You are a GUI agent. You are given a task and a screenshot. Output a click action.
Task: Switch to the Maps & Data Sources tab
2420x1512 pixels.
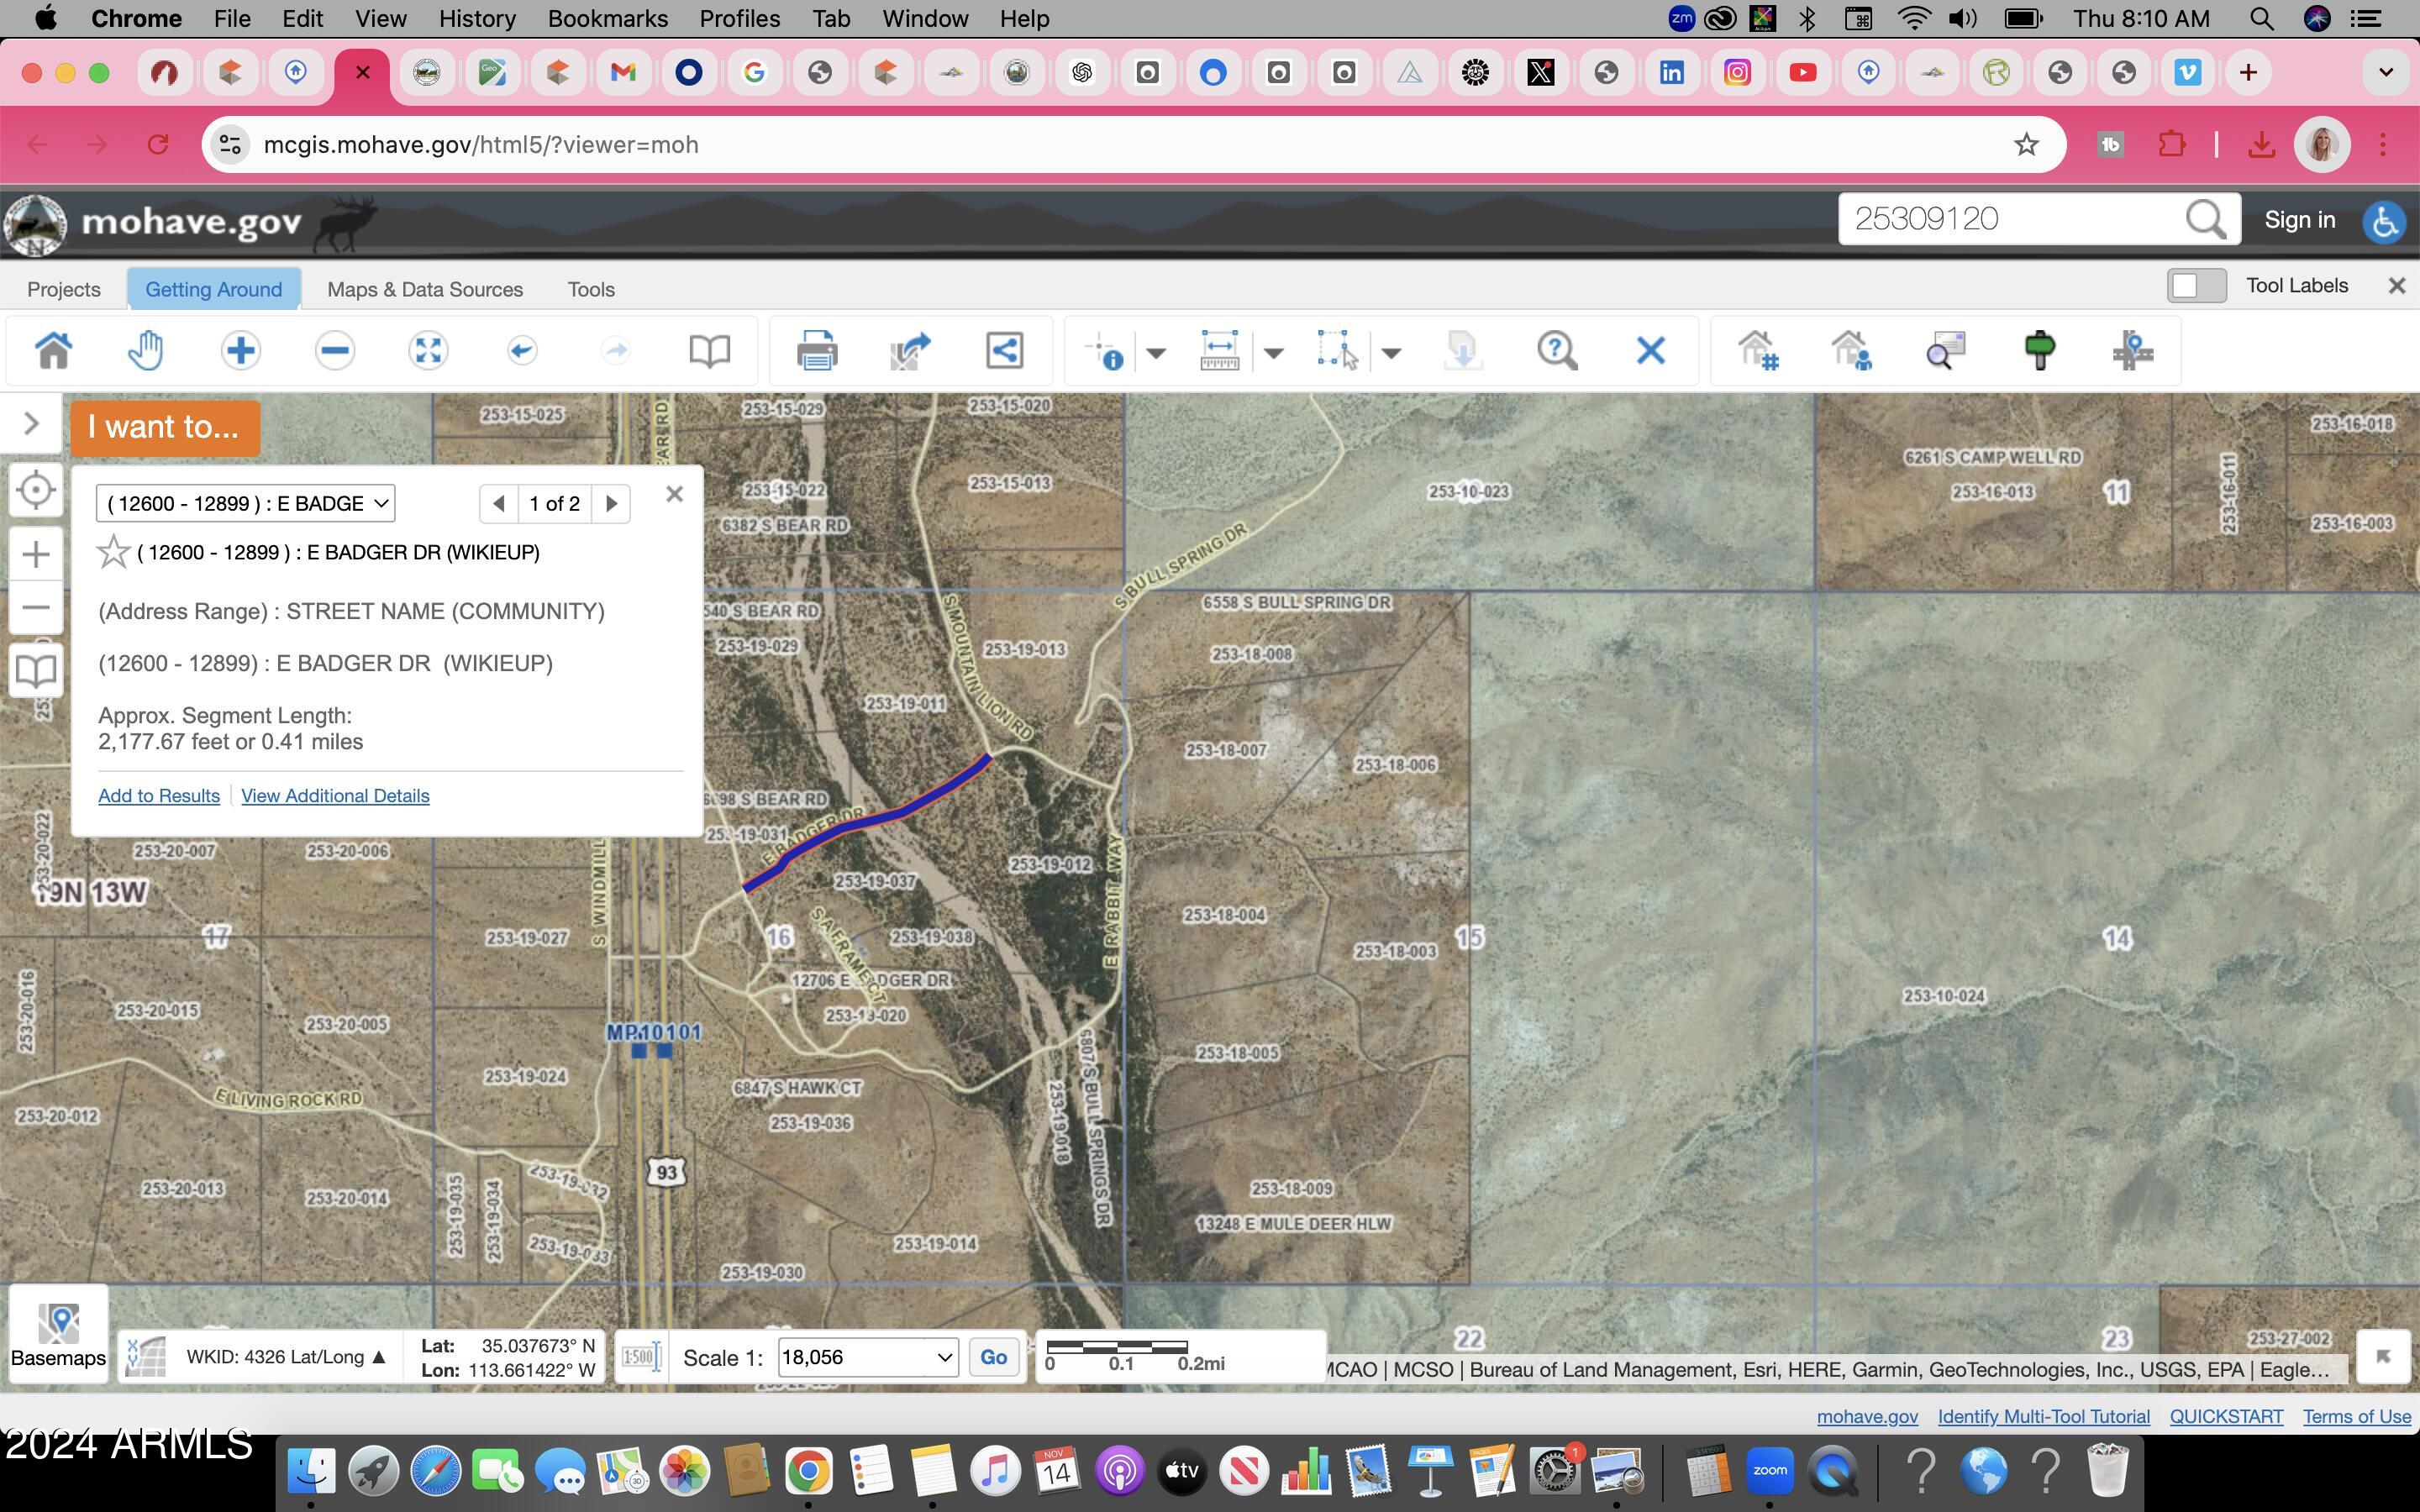point(425,289)
